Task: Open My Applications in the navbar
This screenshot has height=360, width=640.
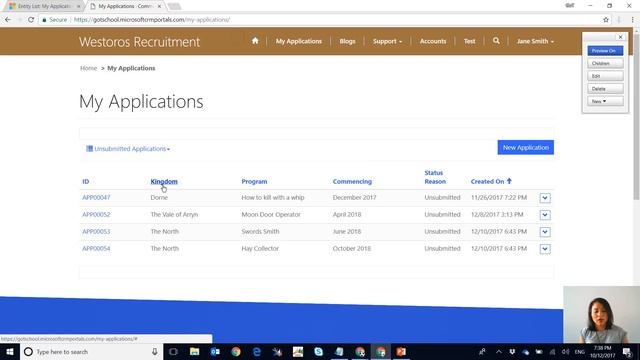Action: [x=298, y=41]
